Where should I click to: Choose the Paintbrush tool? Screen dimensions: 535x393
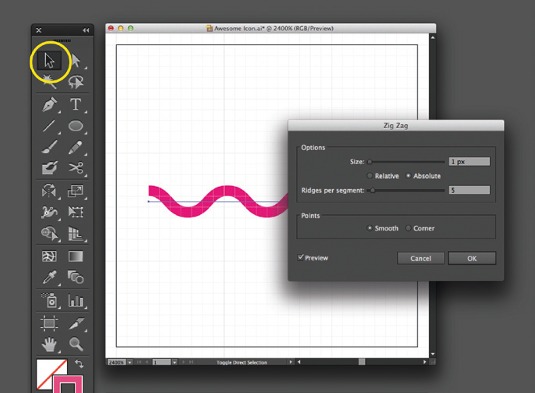point(49,147)
